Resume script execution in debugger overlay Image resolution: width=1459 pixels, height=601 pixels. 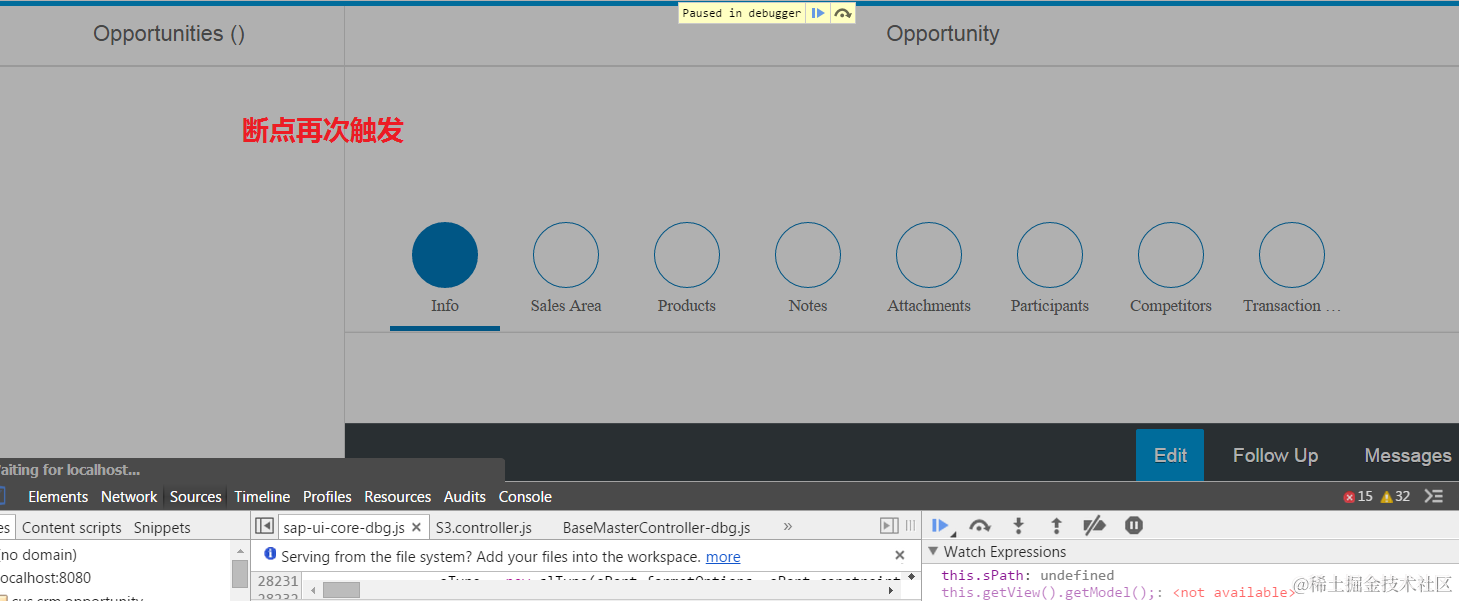coord(818,13)
